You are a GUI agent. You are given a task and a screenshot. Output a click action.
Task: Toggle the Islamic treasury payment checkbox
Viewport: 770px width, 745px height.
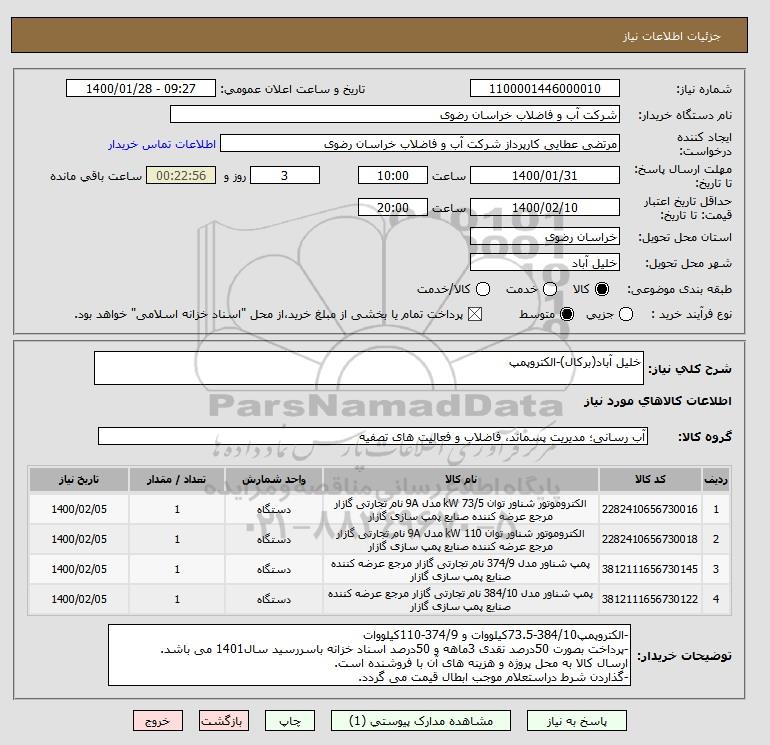[475, 314]
